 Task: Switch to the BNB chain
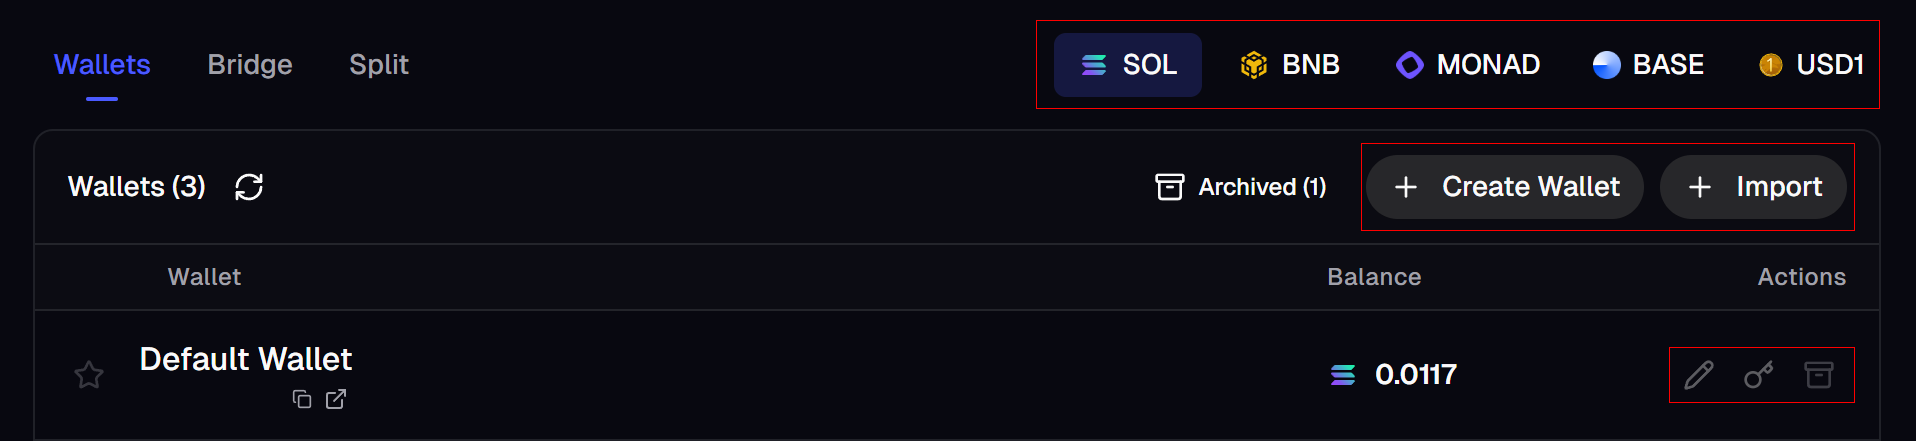pyautogui.click(x=1290, y=65)
